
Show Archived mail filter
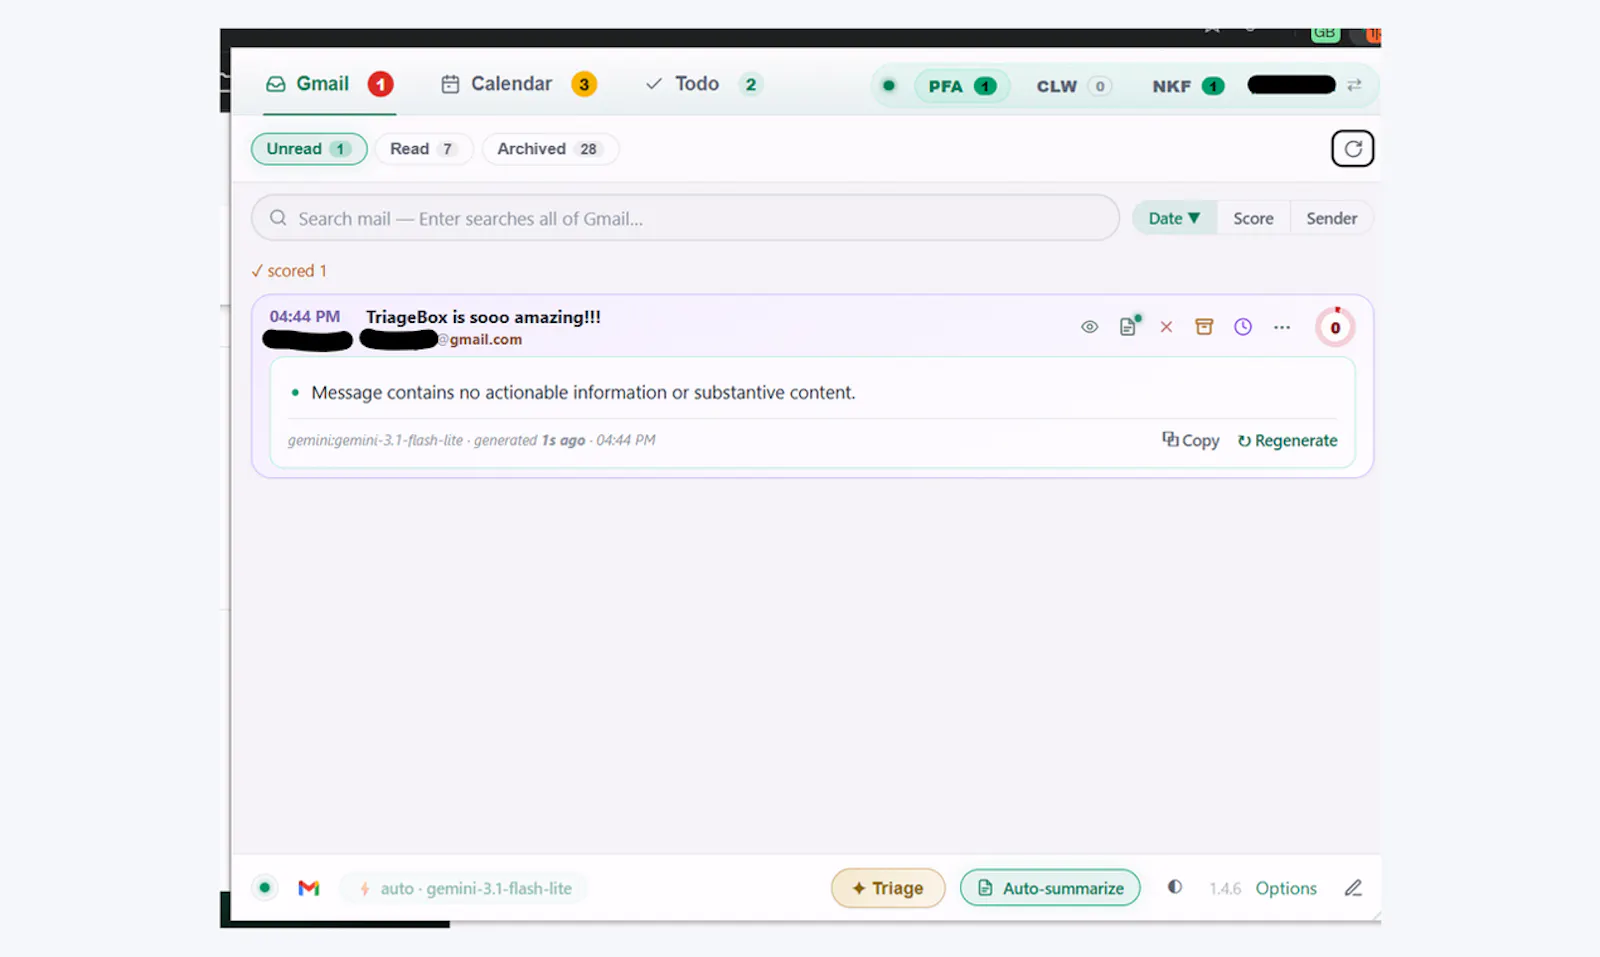549,149
